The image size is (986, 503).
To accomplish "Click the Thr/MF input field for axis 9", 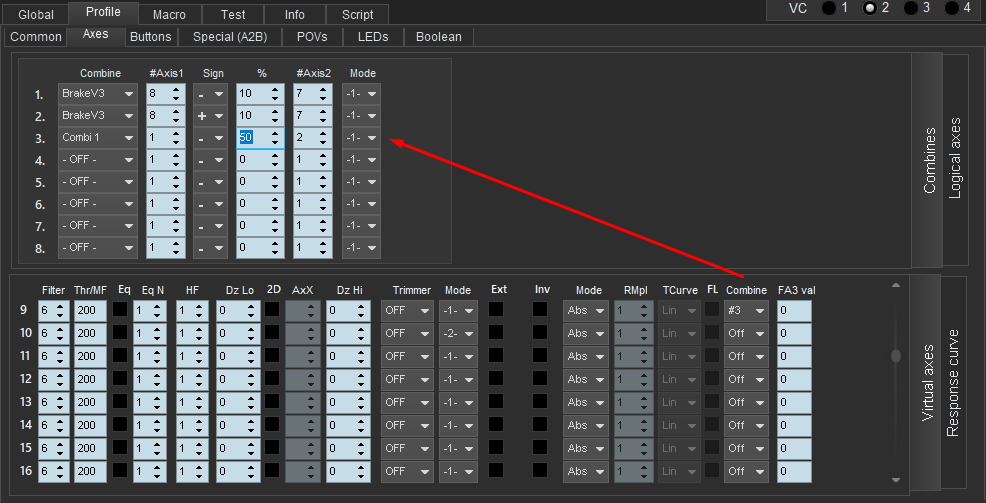I will coord(90,311).
